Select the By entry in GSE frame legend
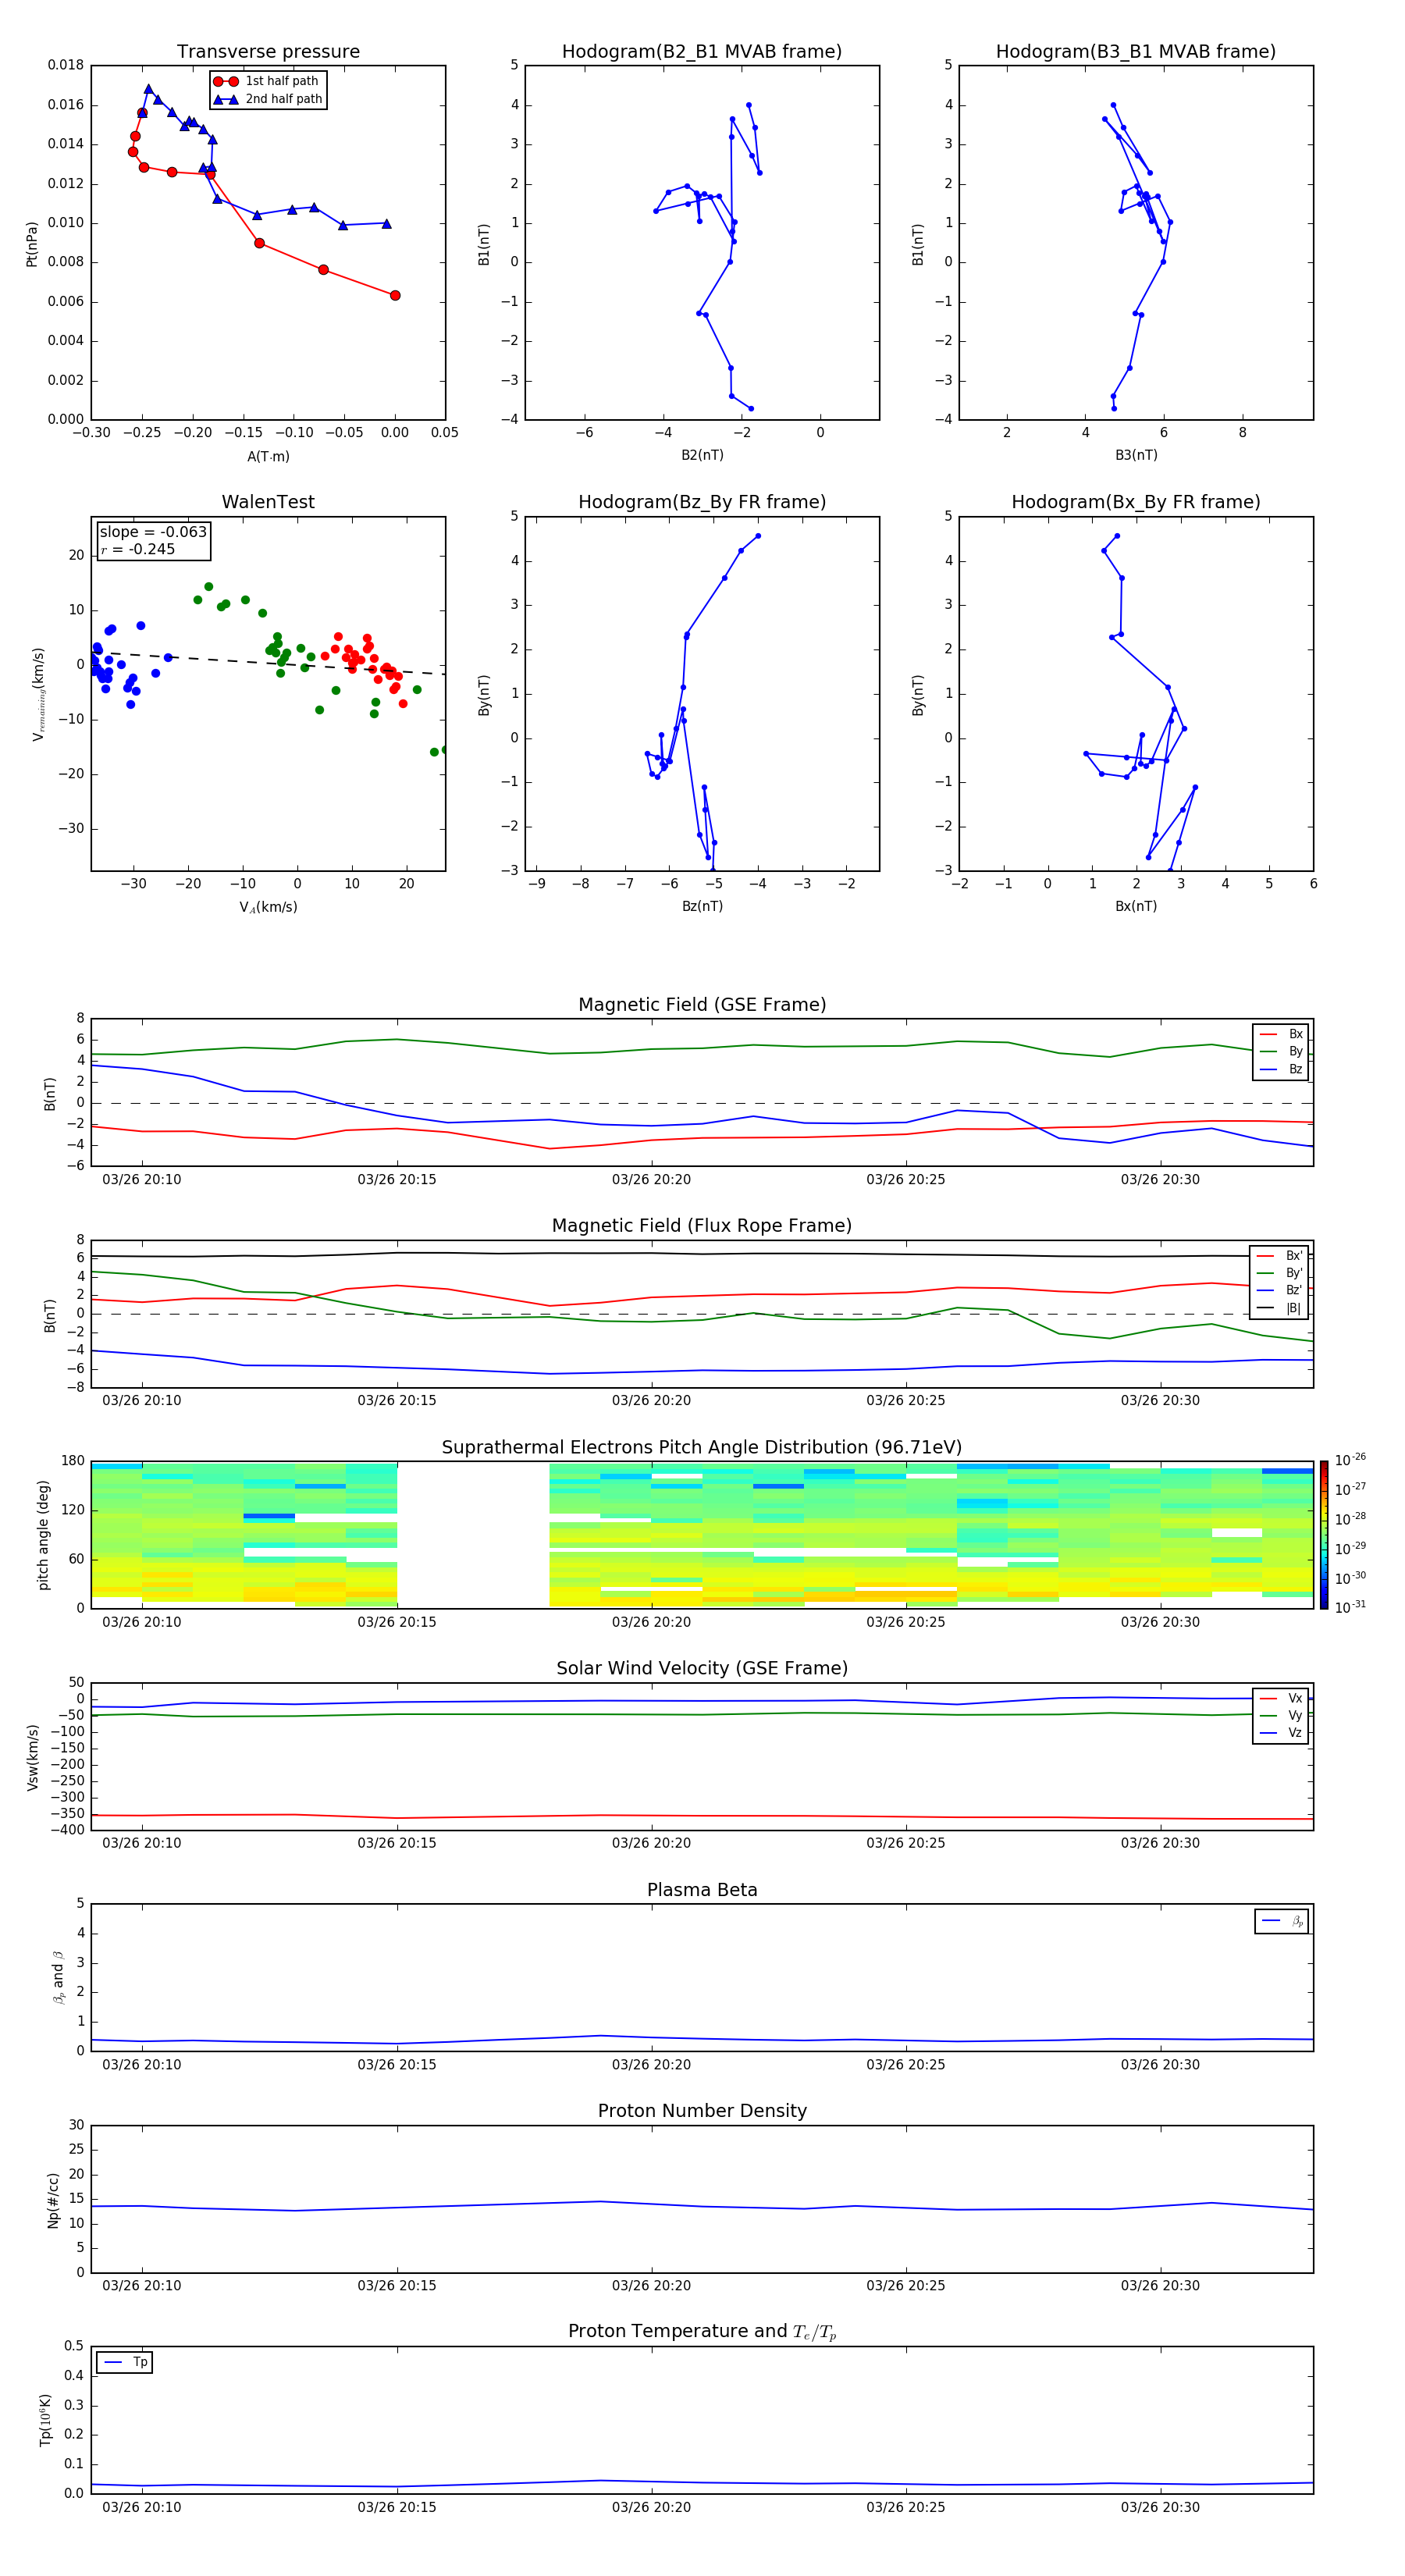Image resolution: width=1405 pixels, height=2576 pixels. [x=1281, y=1051]
